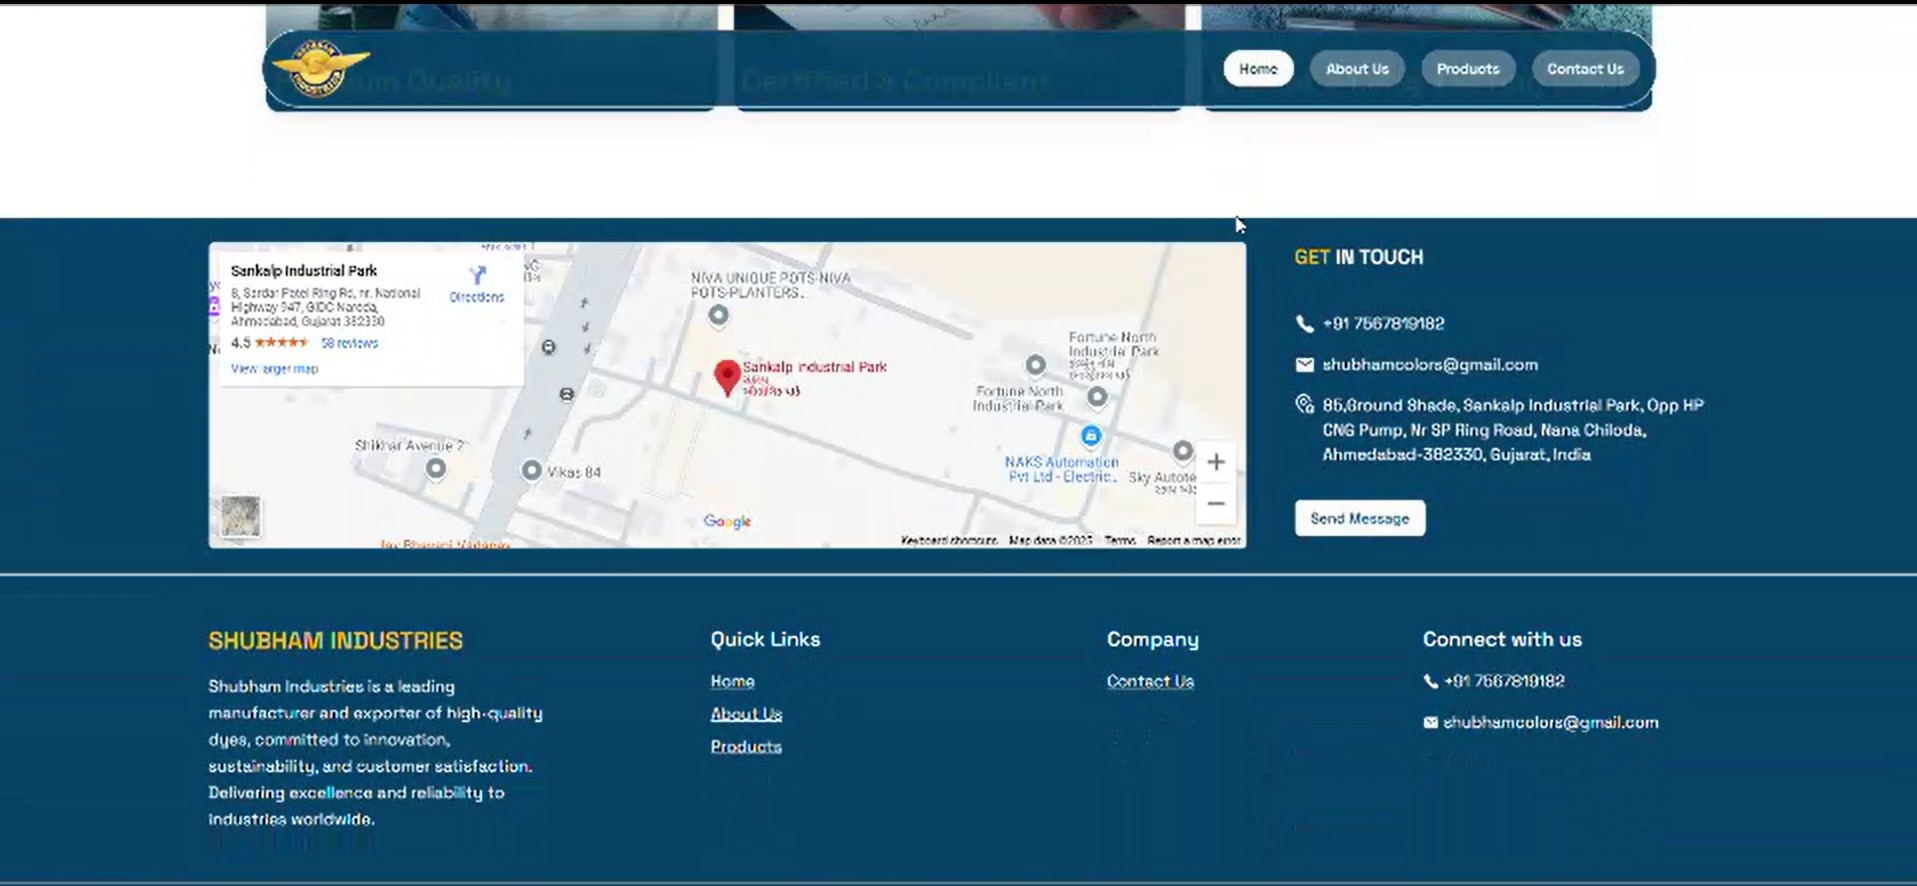Zoom in the map with plus button
This screenshot has height=886, width=1917.
[1215, 462]
